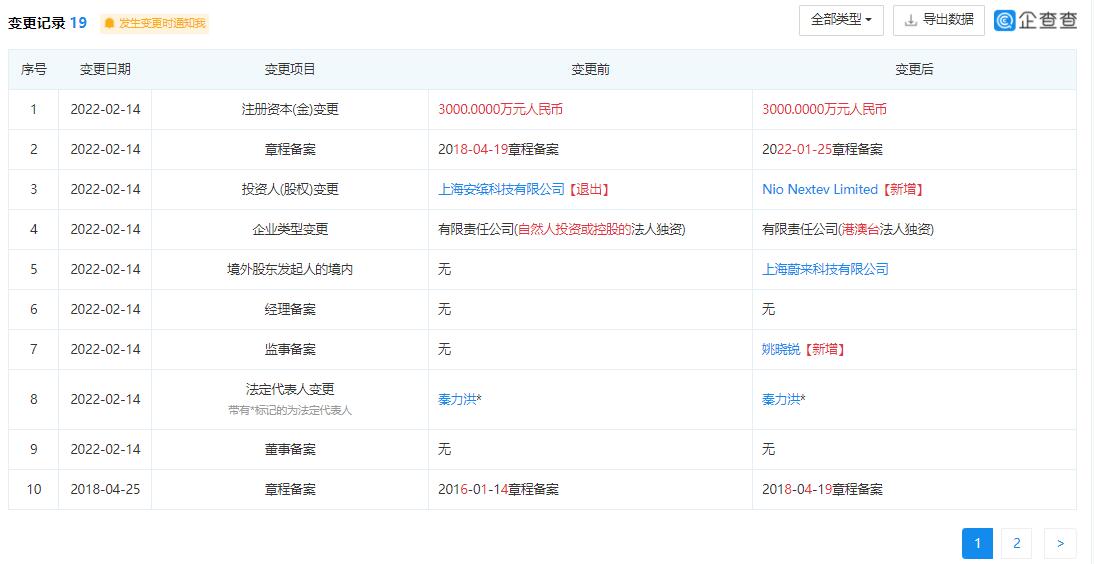The height and width of the screenshot is (564, 1094).
Task: Go to page 2
Action: (x=1017, y=543)
